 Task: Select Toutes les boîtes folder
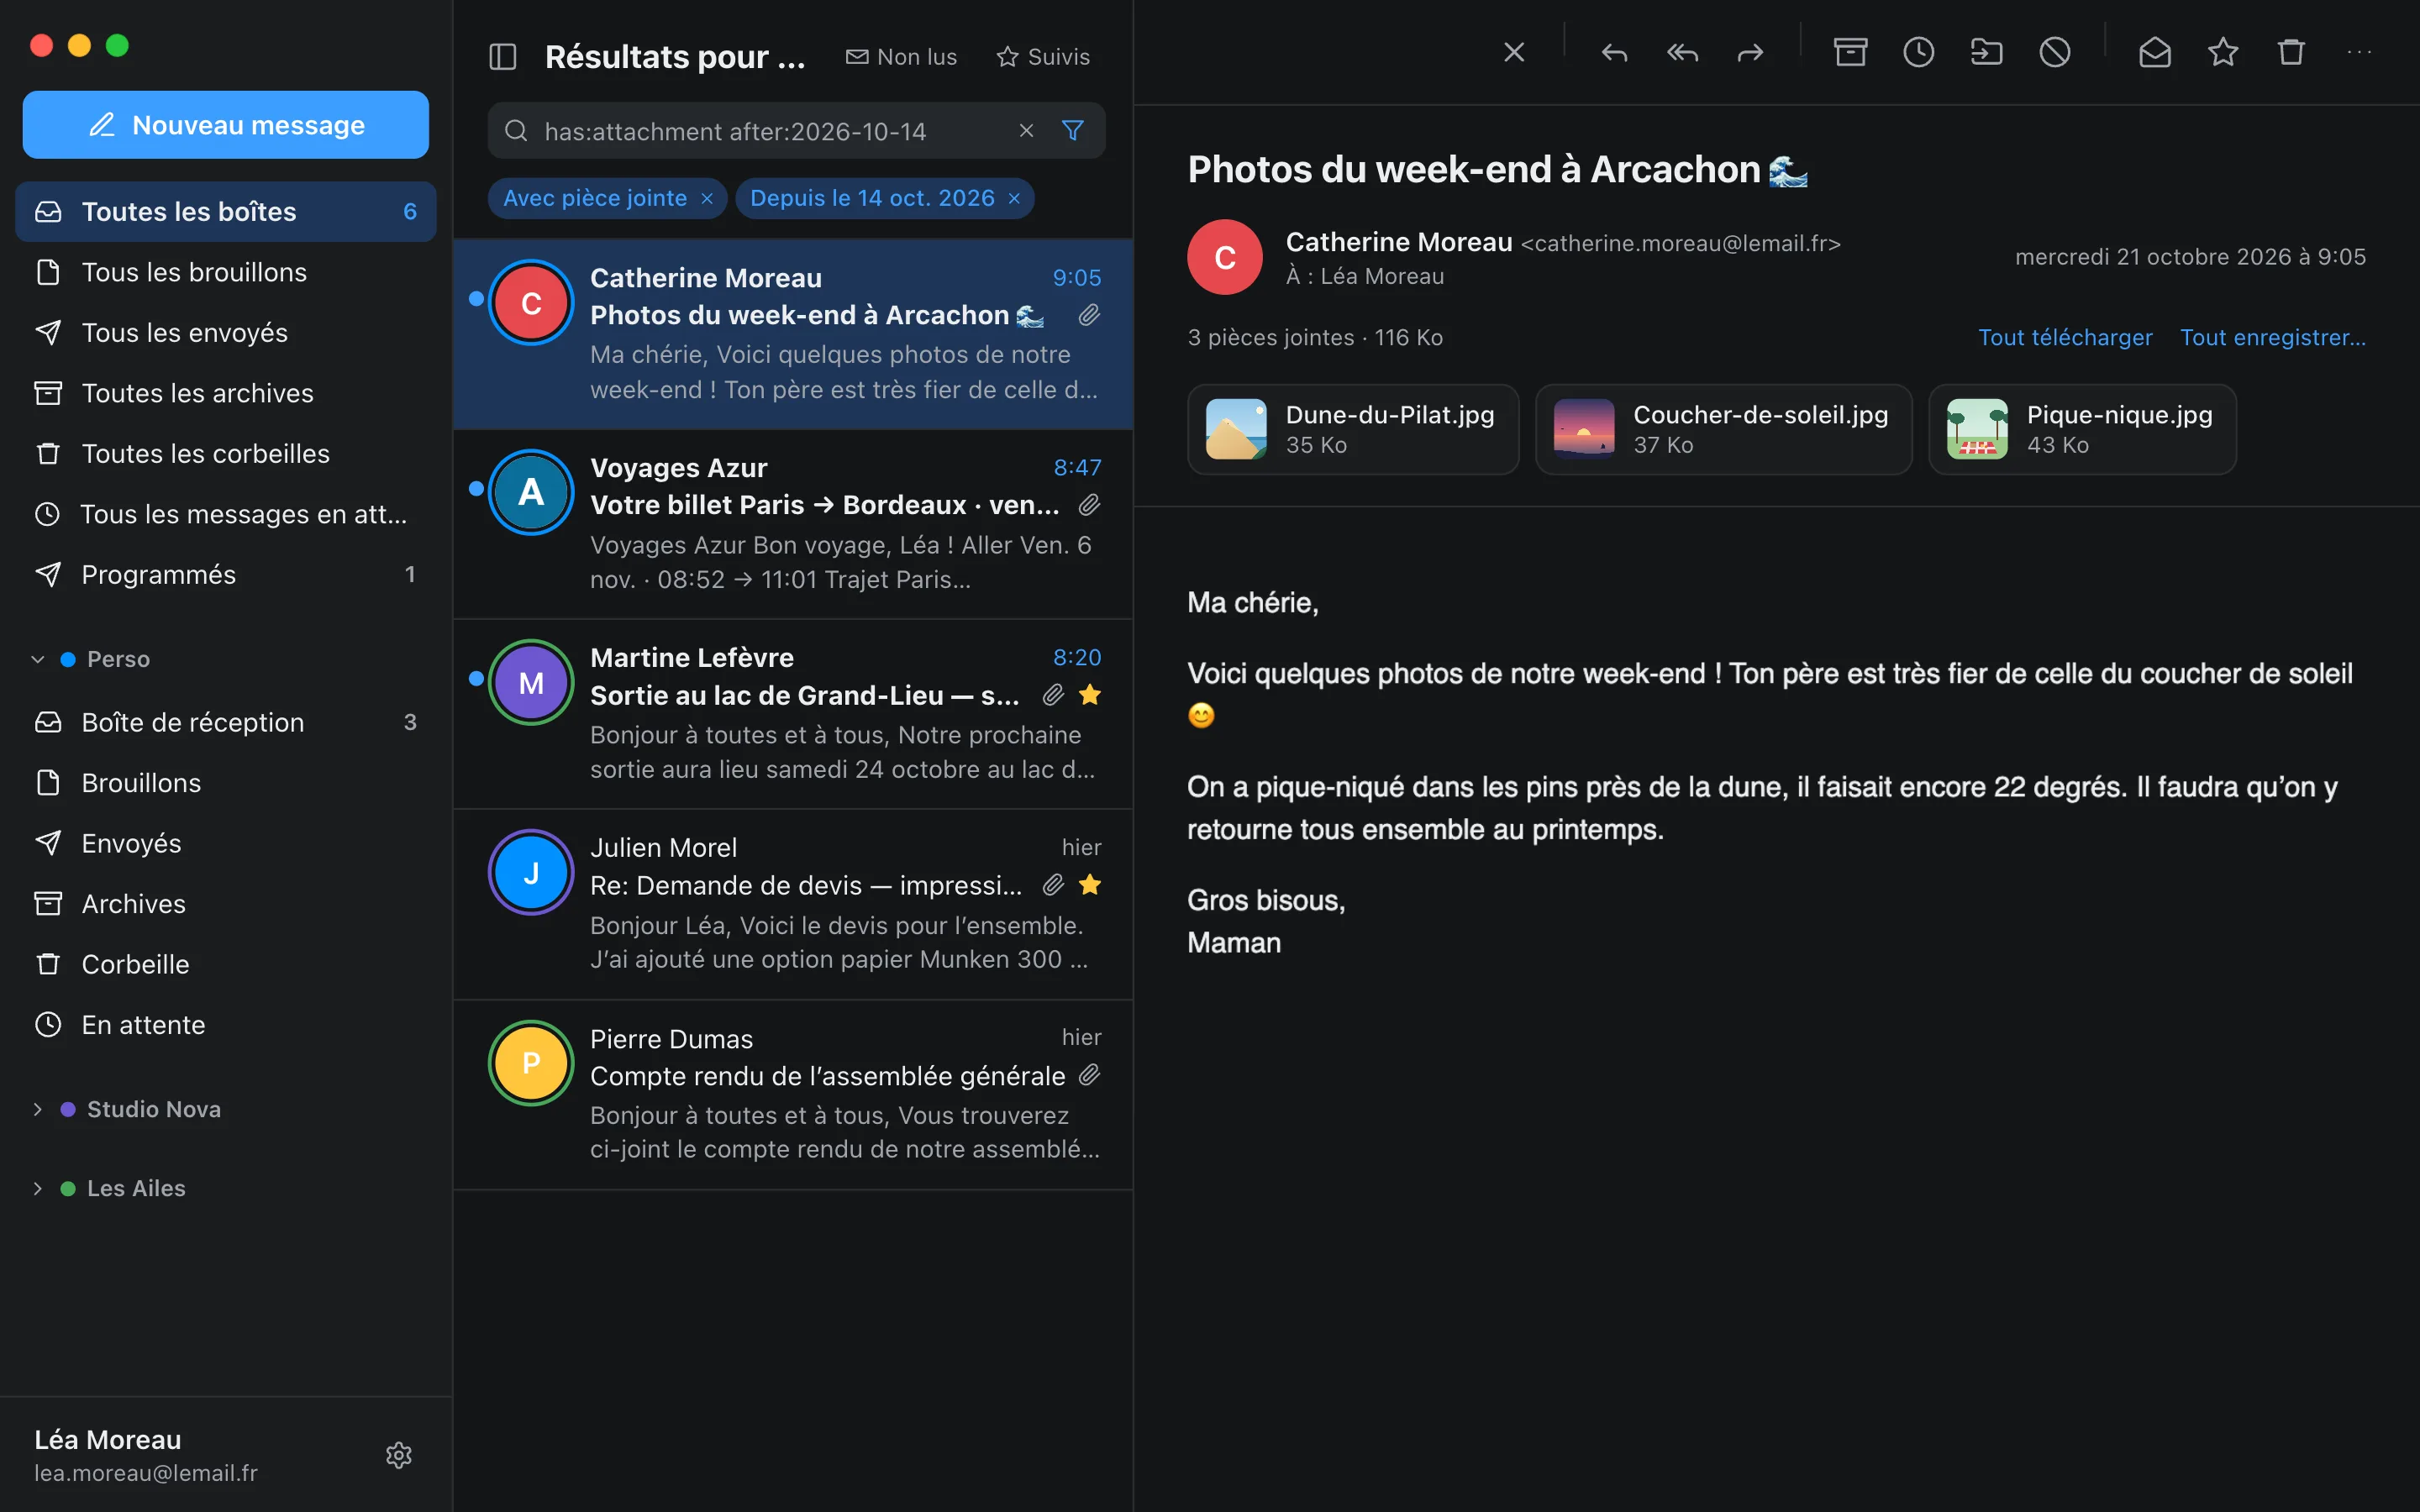coord(226,212)
